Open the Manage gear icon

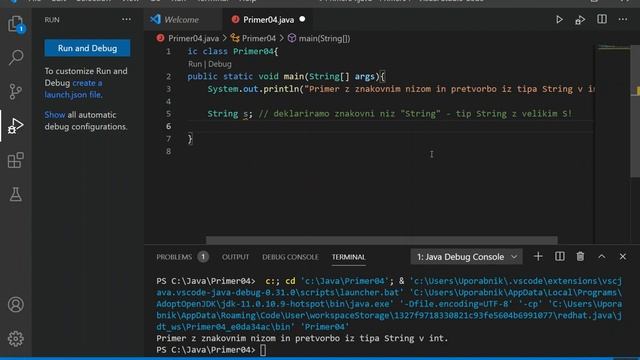(16, 338)
